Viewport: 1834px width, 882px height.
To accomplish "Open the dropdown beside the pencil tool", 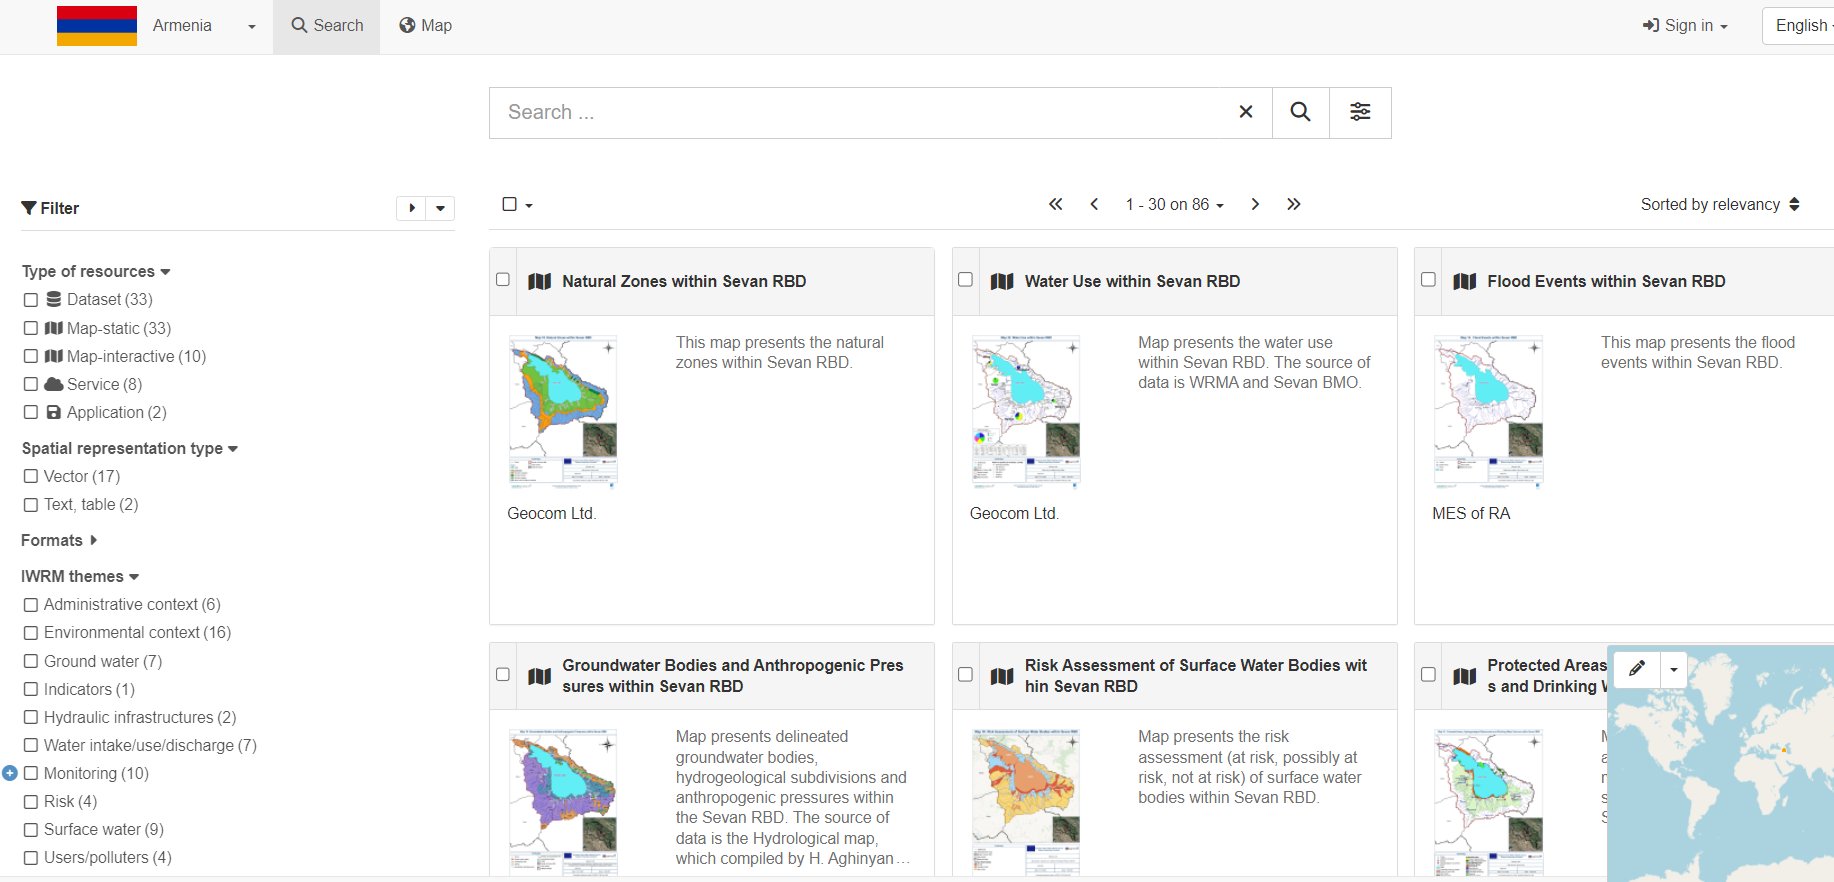I will tap(1674, 669).
